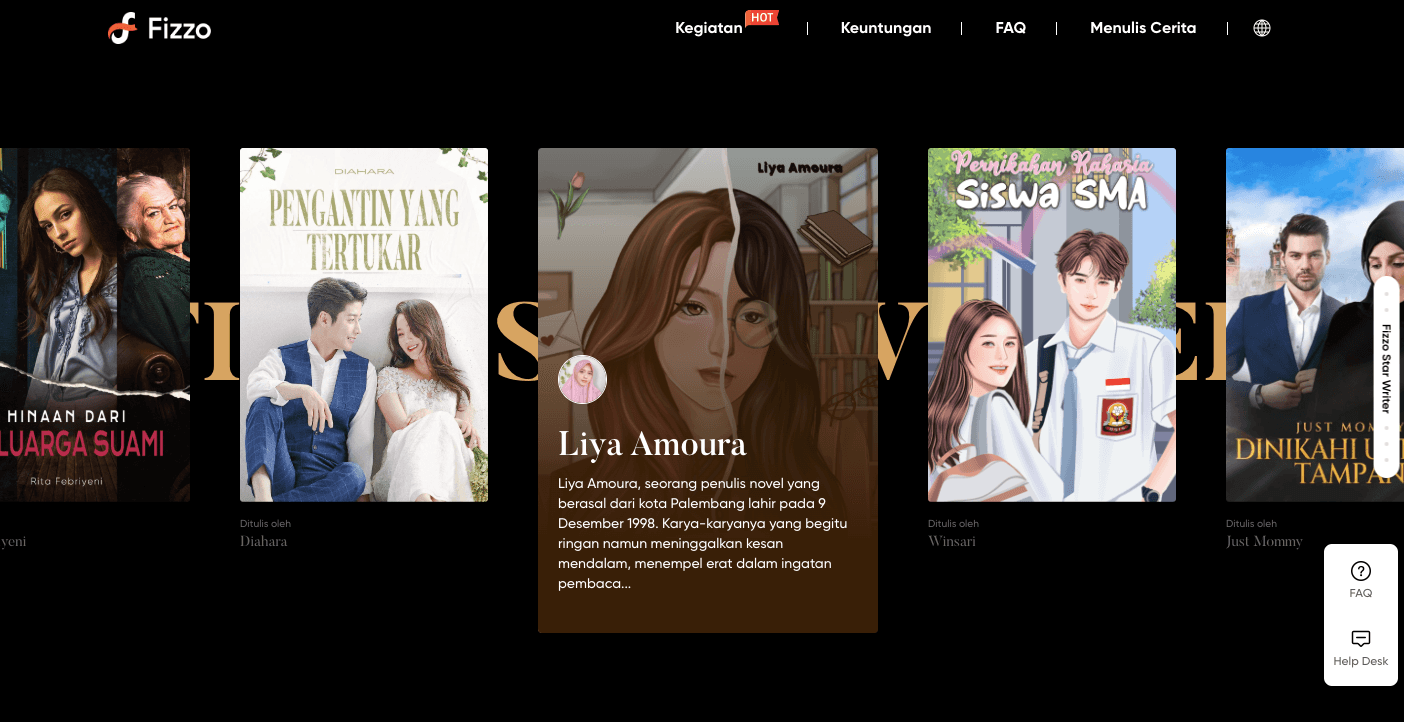Open the Kegiatan menu item
The width and height of the screenshot is (1404, 722).
pos(710,28)
